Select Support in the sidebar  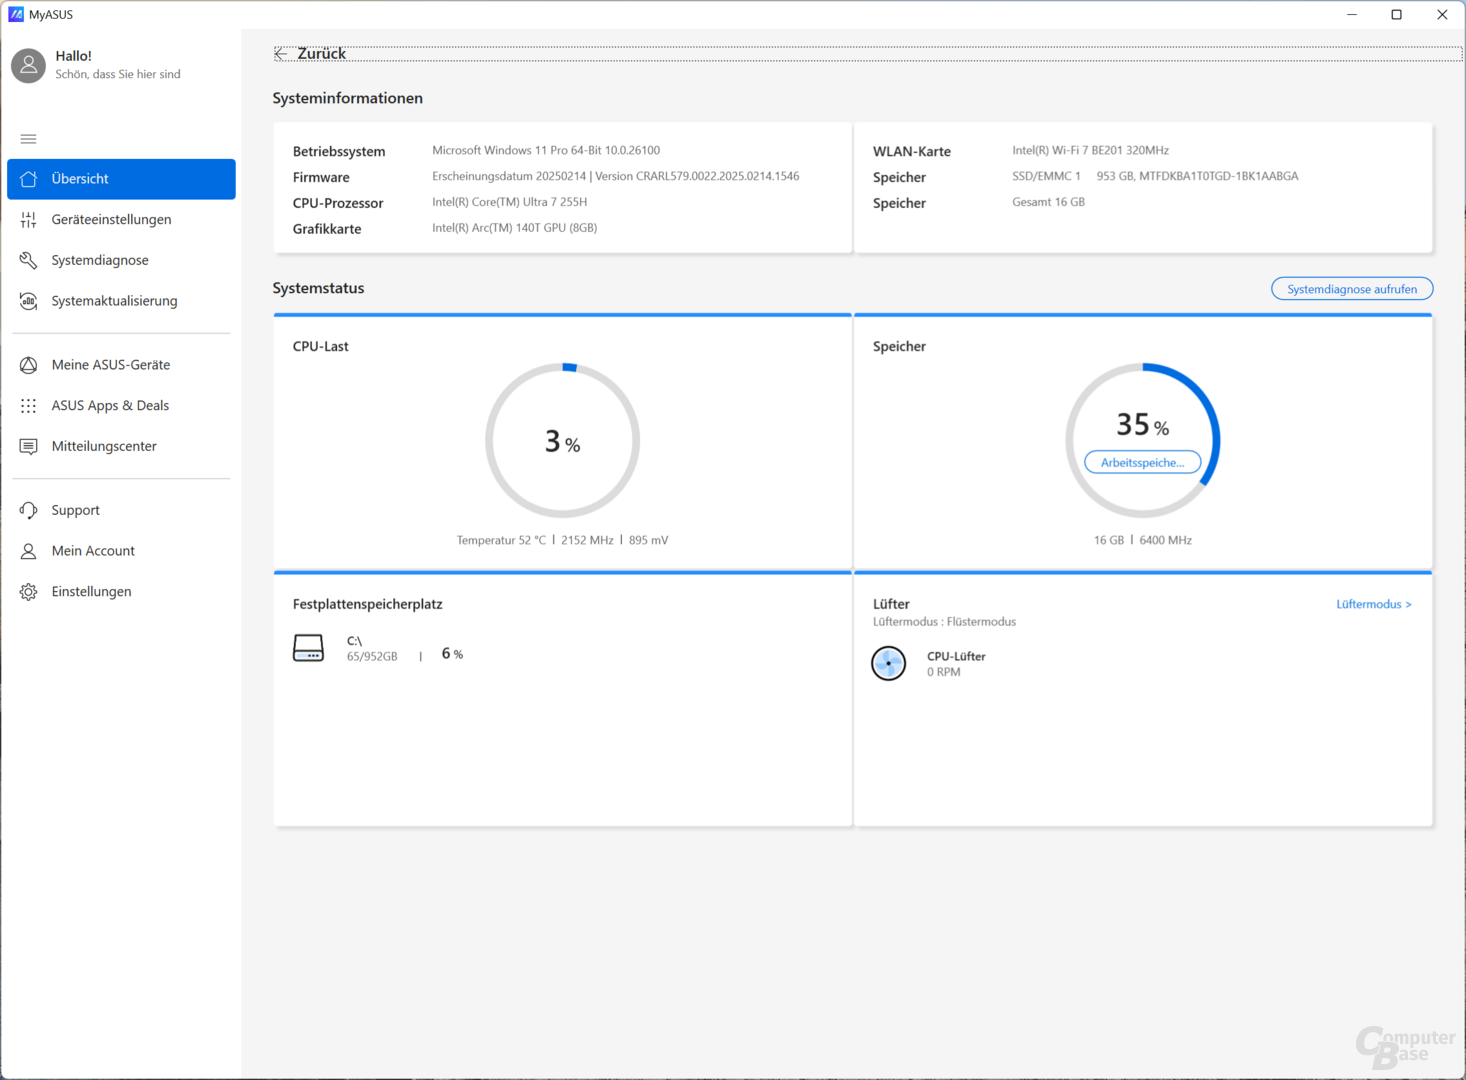121,510
